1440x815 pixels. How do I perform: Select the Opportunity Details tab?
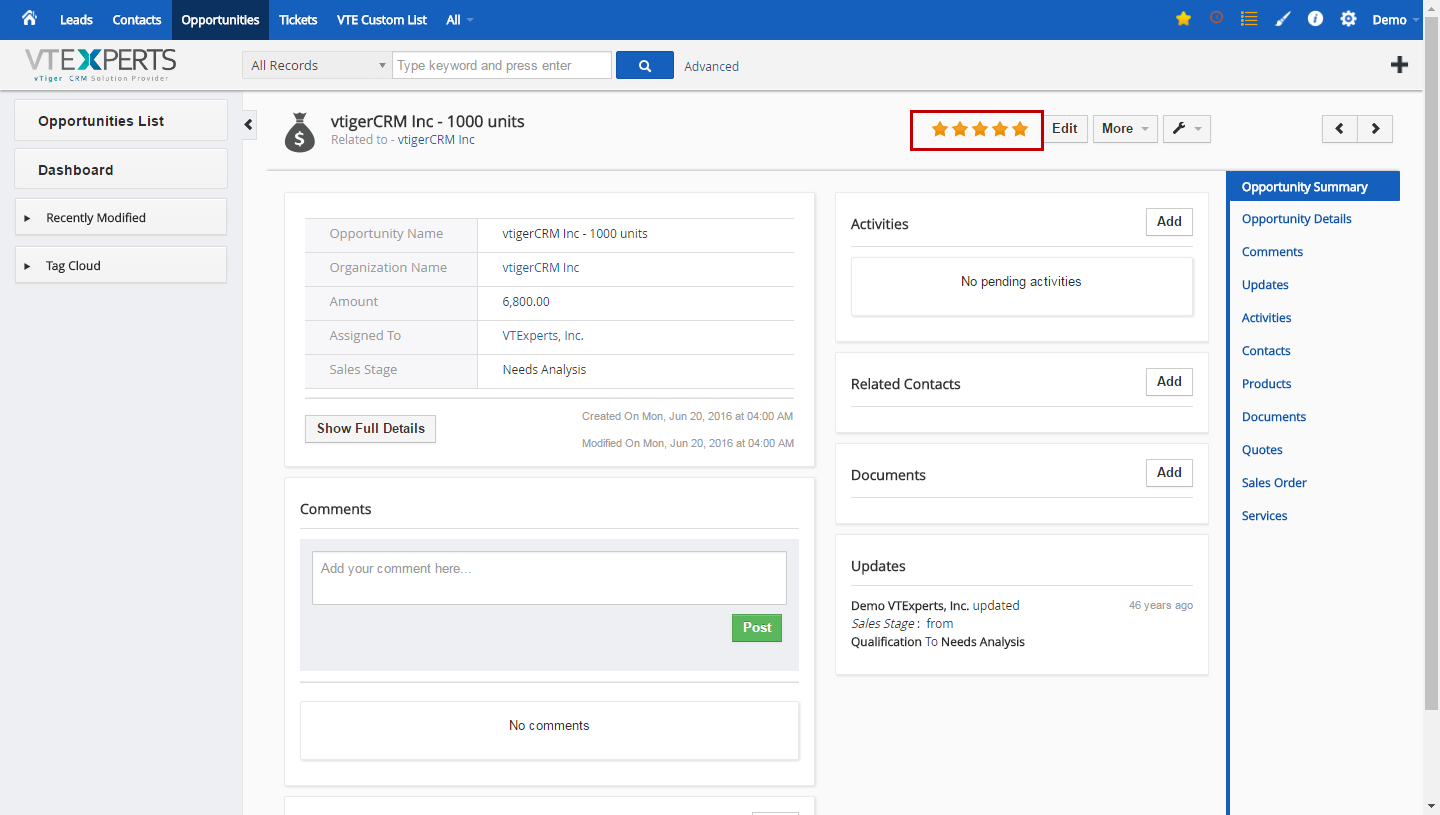(x=1297, y=219)
